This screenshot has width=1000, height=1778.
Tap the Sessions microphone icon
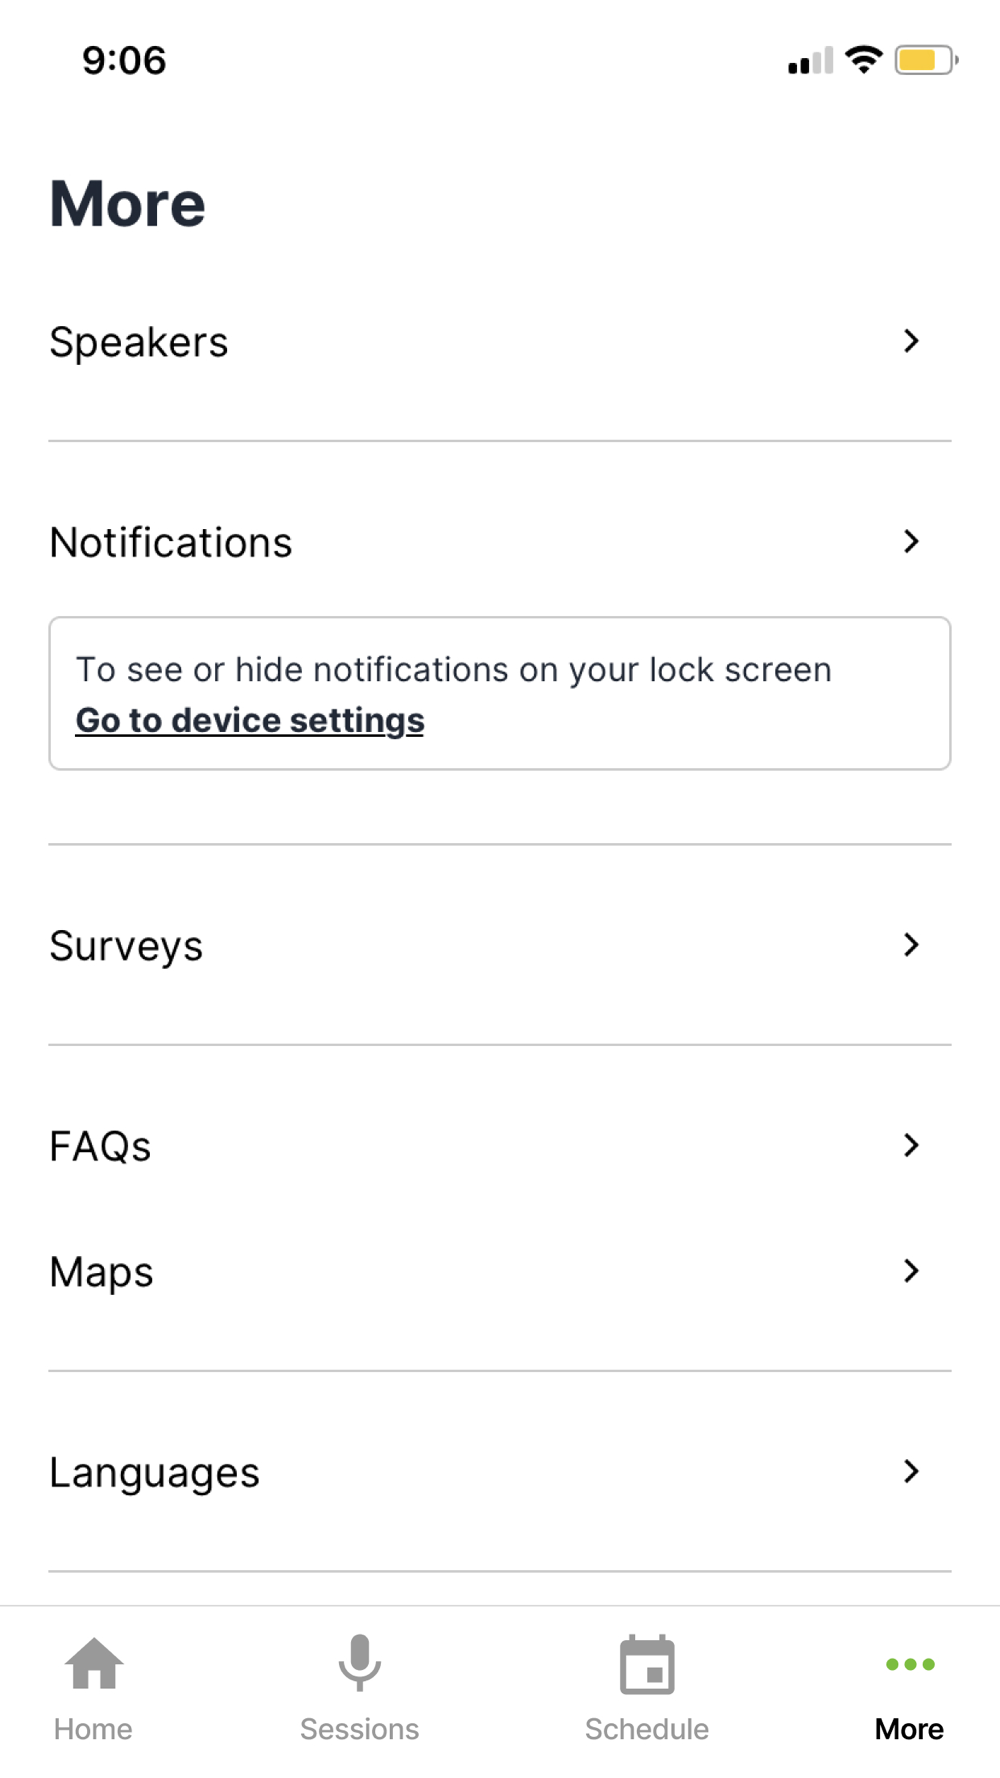[x=359, y=1664]
